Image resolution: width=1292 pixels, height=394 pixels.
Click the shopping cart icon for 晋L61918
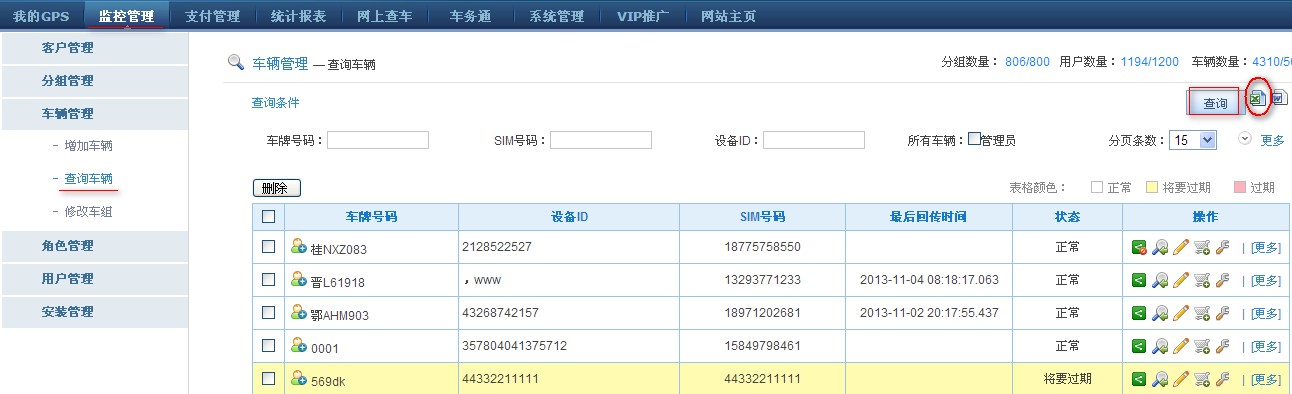[x=1202, y=280]
